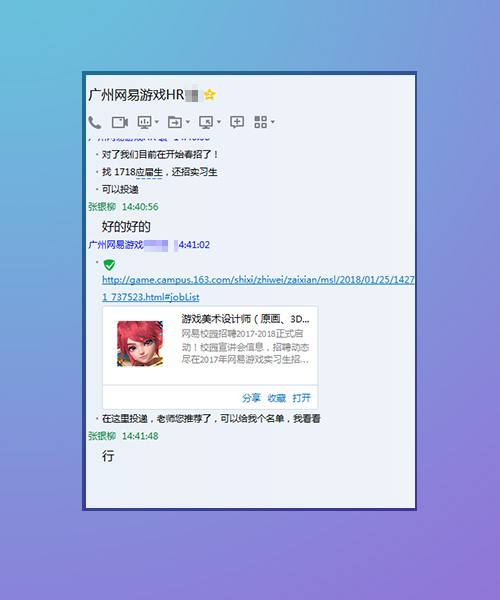
Task: Click 打开 on the link preview card
Action: [301, 398]
